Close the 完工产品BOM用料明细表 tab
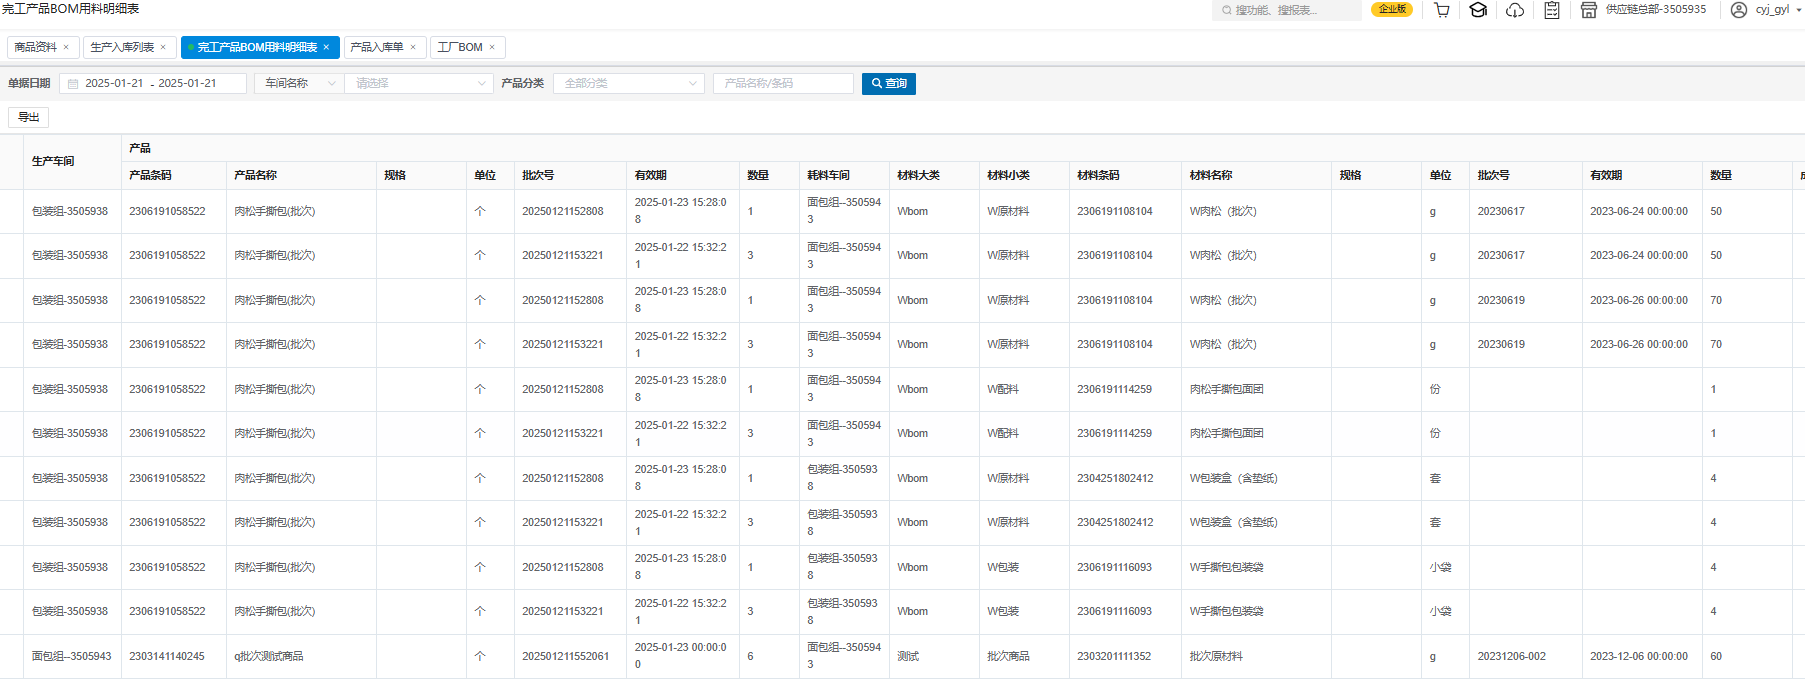This screenshot has width=1805, height=685. 326,47
